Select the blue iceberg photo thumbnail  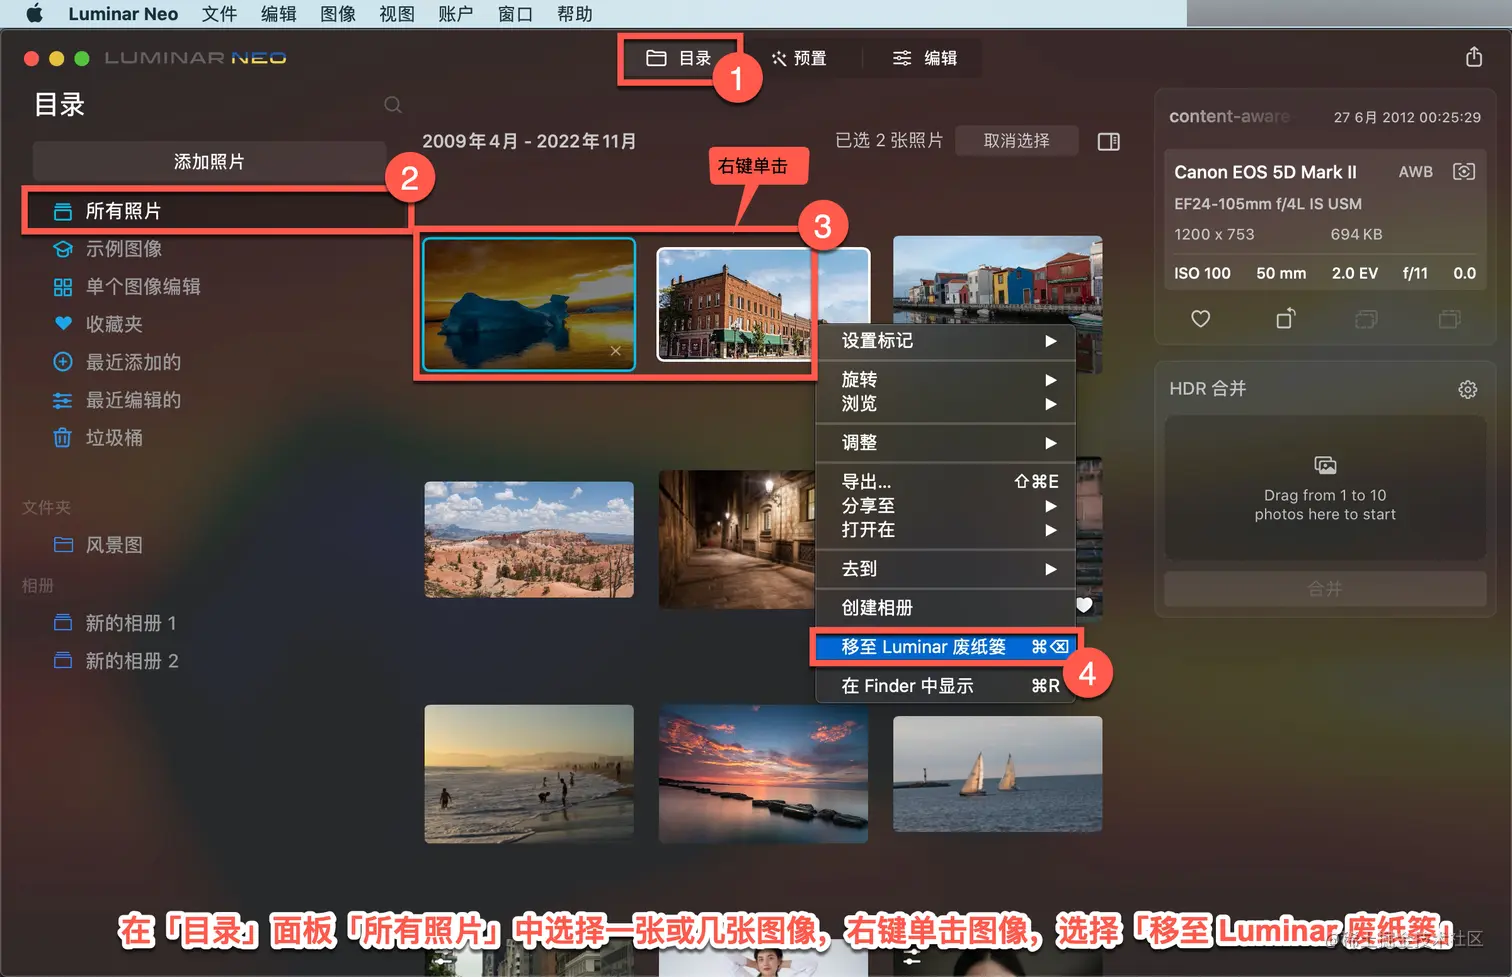point(529,304)
